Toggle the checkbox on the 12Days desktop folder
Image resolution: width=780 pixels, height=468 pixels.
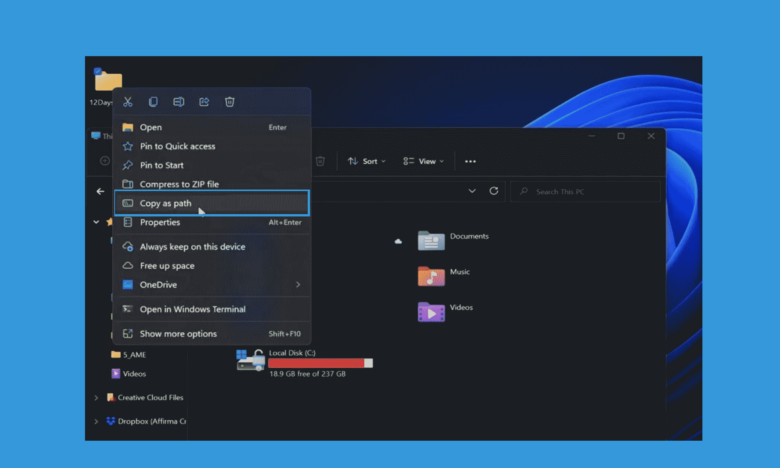click(99, 72)
